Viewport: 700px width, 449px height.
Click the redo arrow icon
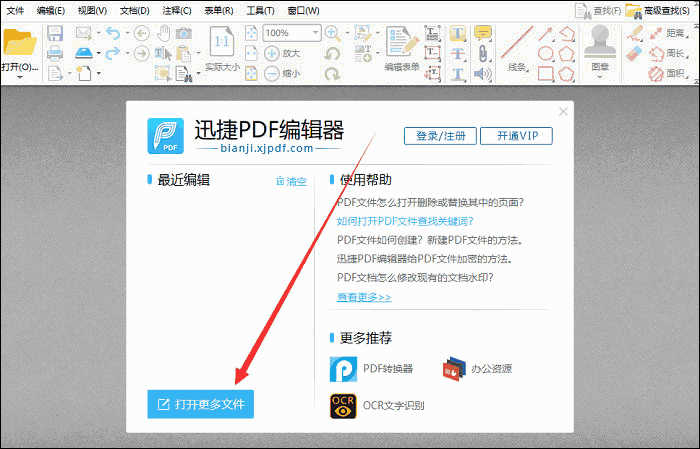point(113,53)
